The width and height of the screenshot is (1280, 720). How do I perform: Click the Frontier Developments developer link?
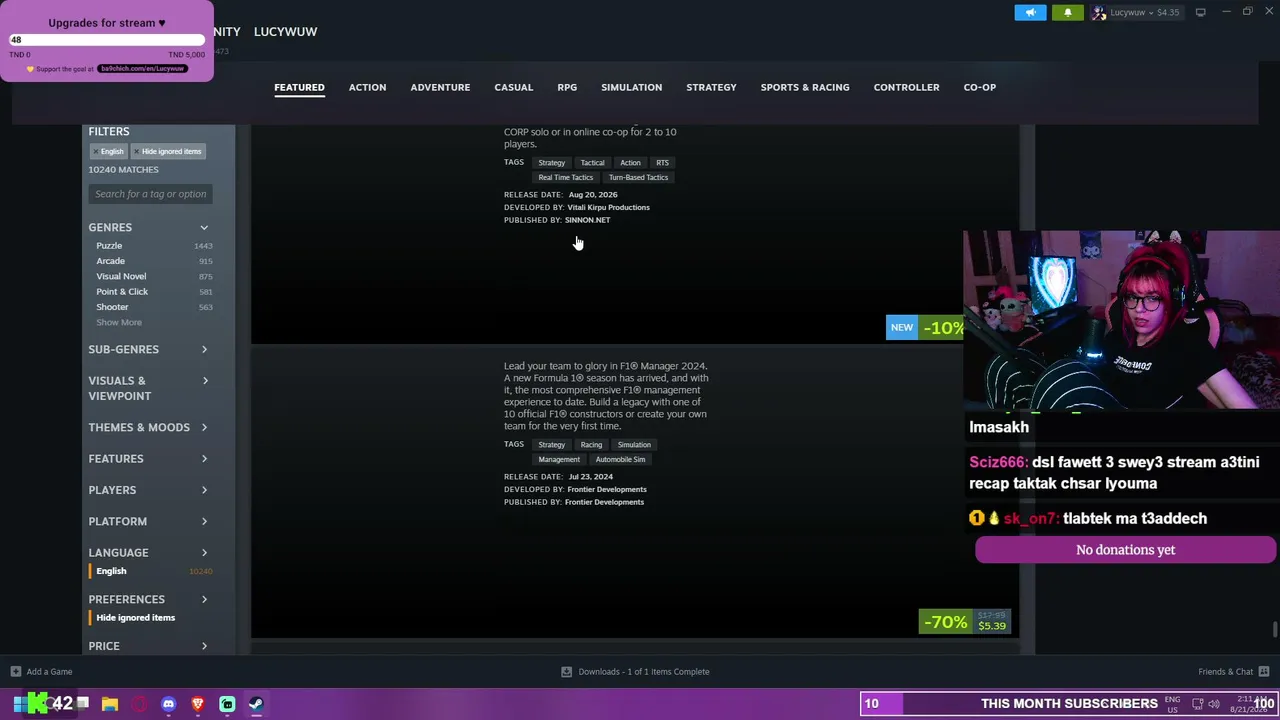coord(607,489)
